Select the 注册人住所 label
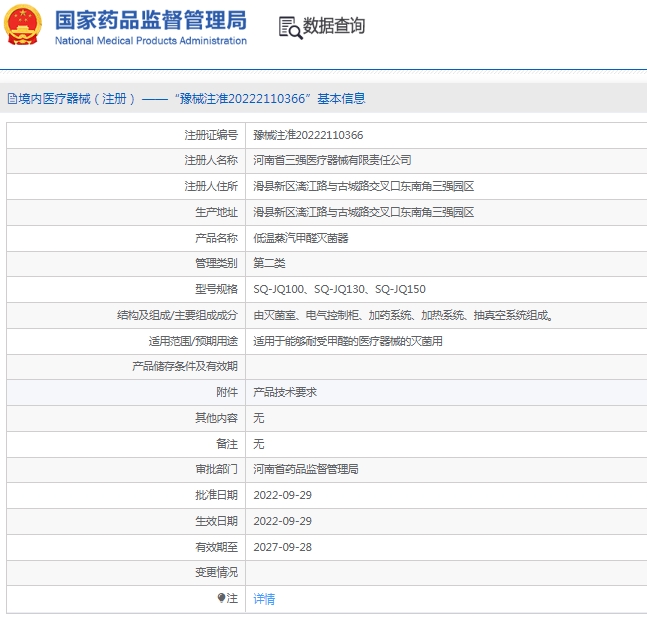Viewport: 647px width, 618px height. click(x=211, y=186)
